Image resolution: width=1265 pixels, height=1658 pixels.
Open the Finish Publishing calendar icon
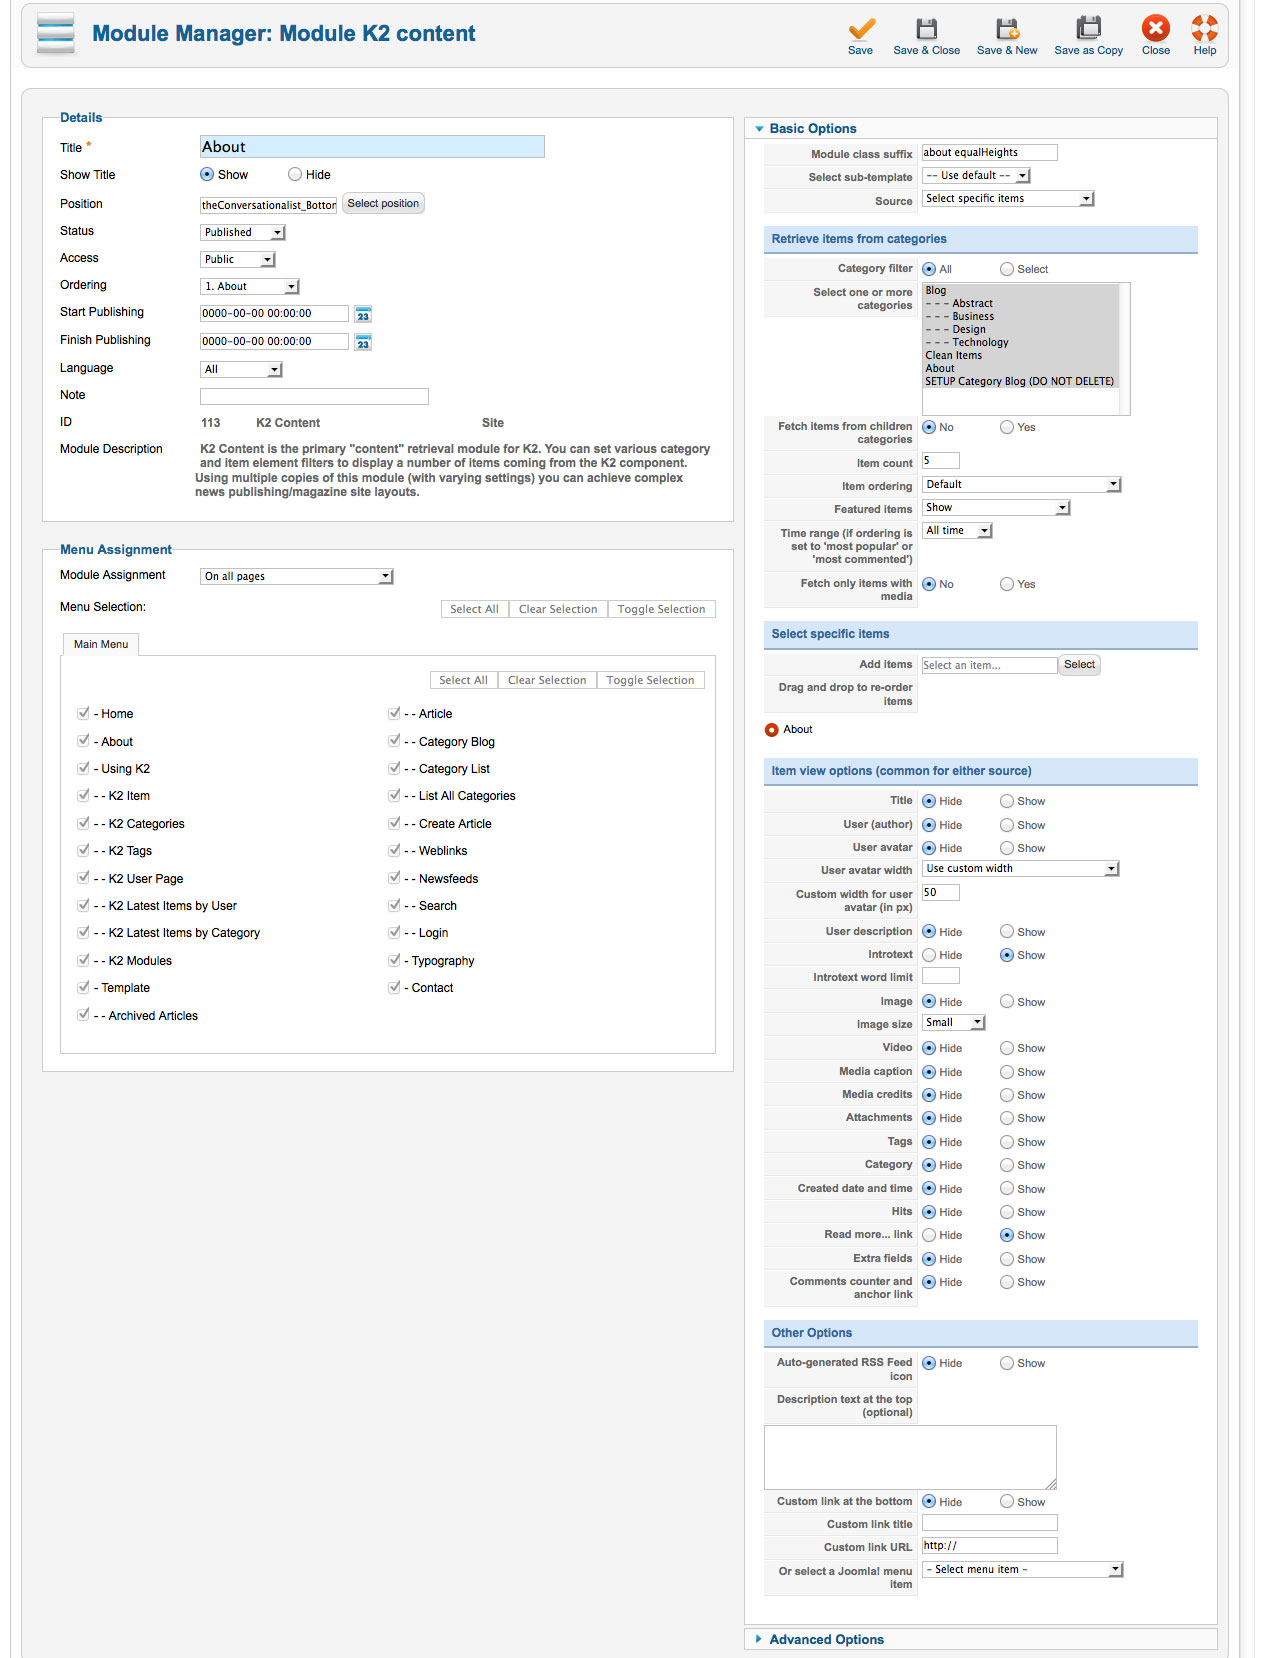click(363, 342)
